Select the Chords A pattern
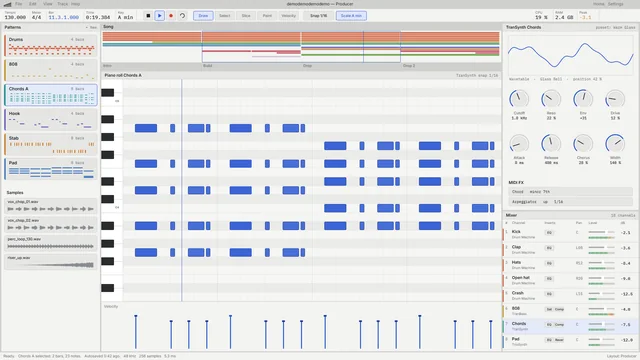640x360 pixels. coord(51,95)
